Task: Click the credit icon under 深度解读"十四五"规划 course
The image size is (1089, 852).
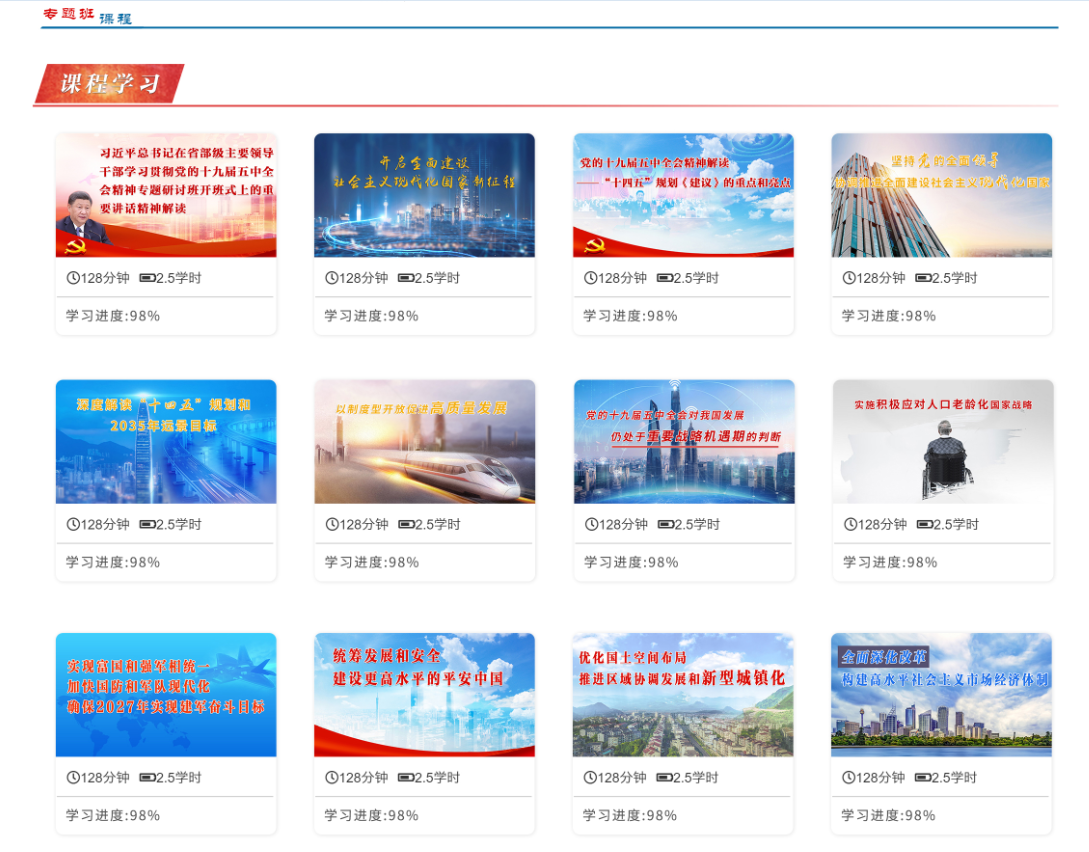Action: tap(147, 524)
